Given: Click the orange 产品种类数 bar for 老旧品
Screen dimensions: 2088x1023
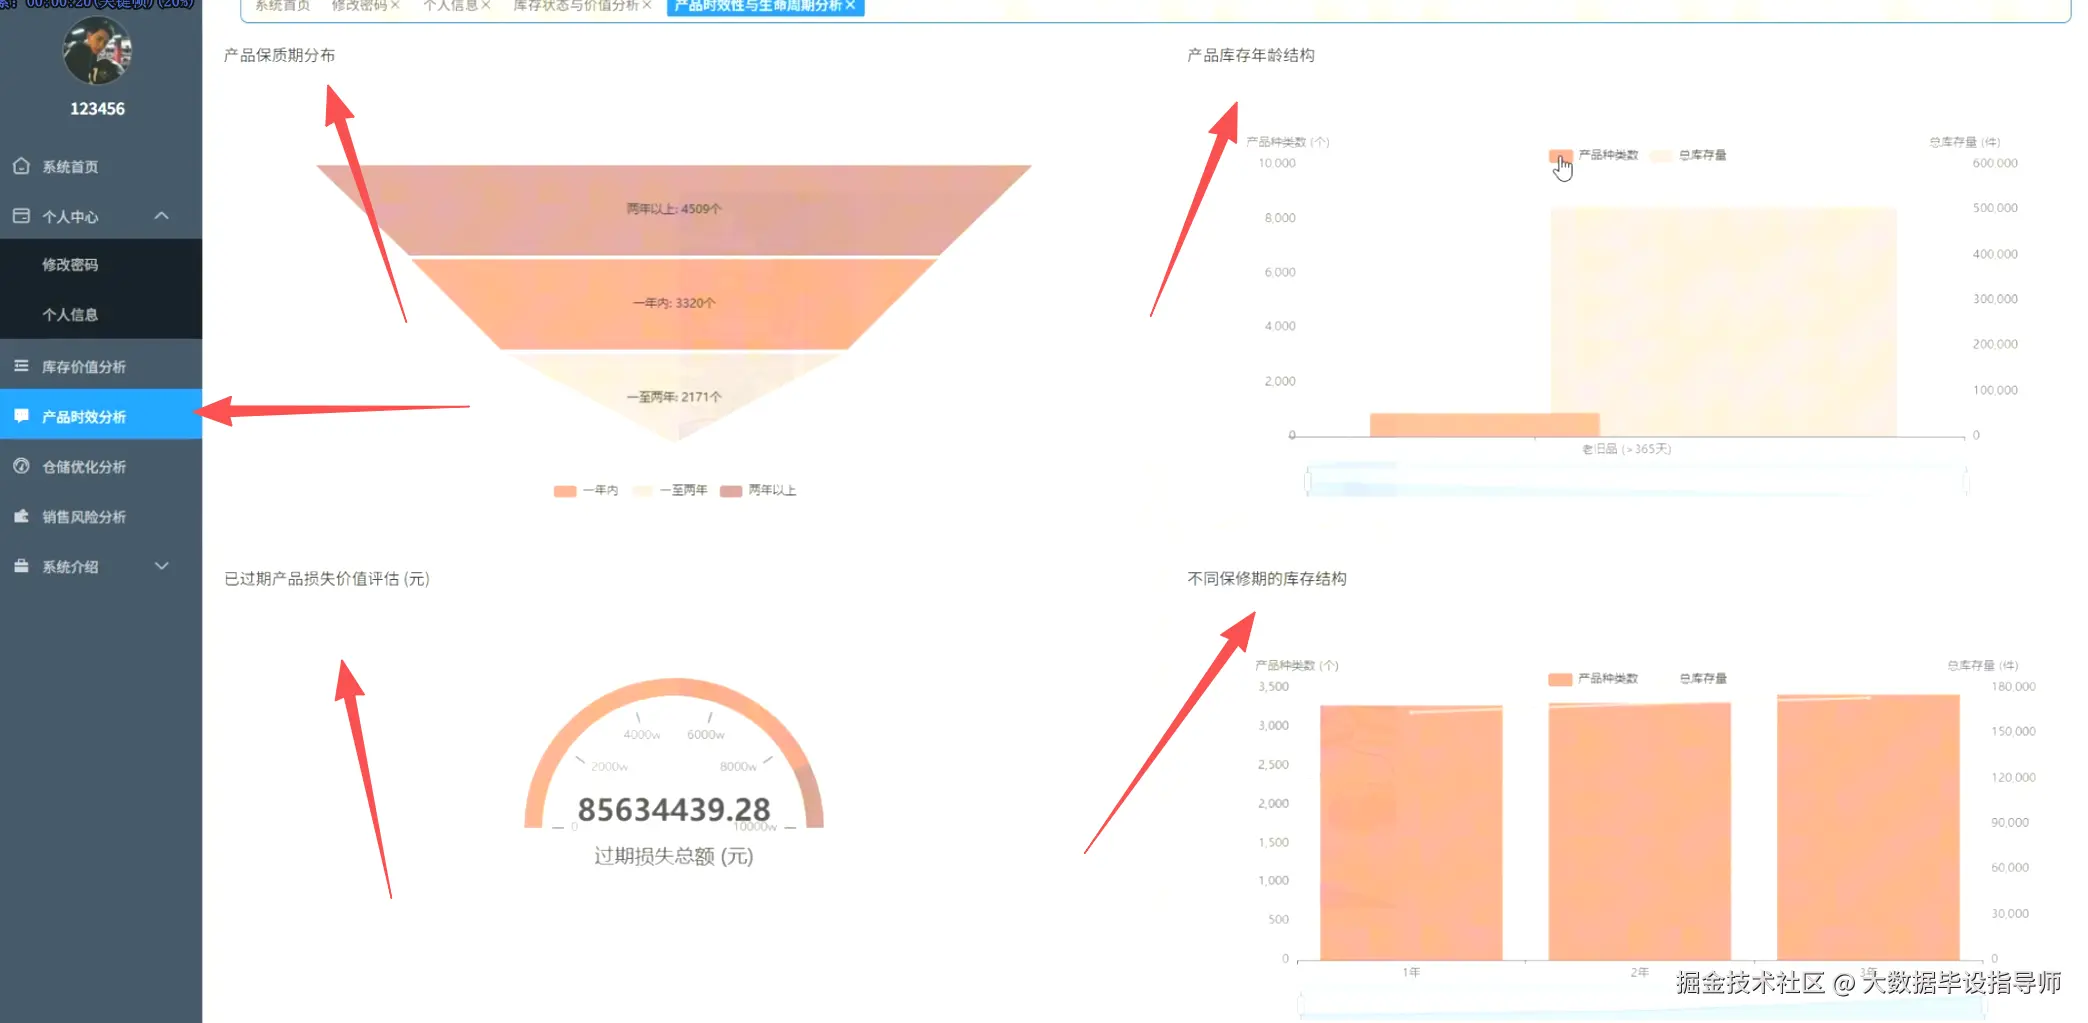Looking at the screenshot, I should click(1484, 425).
